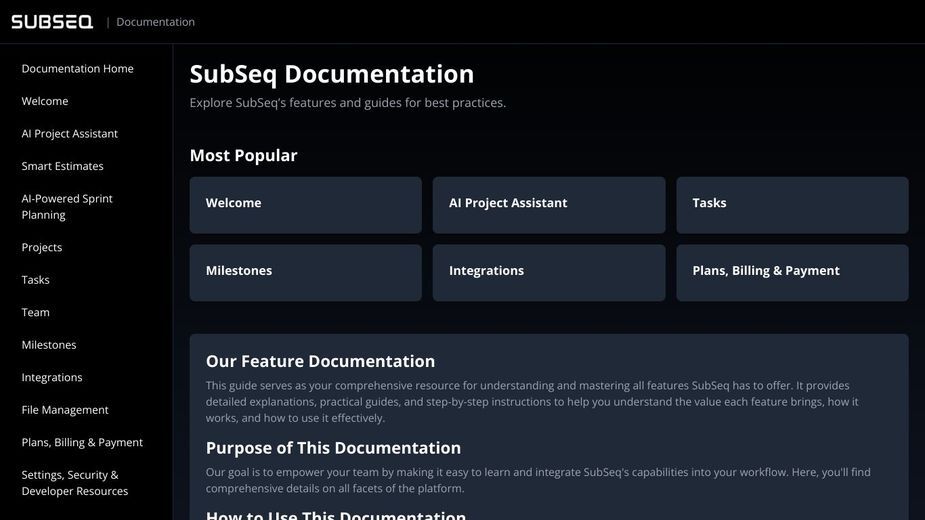Open Smart Estimates in the sidebar
Image resolution: width=925 pixels, height=520 pixels.
coord(63,166)
